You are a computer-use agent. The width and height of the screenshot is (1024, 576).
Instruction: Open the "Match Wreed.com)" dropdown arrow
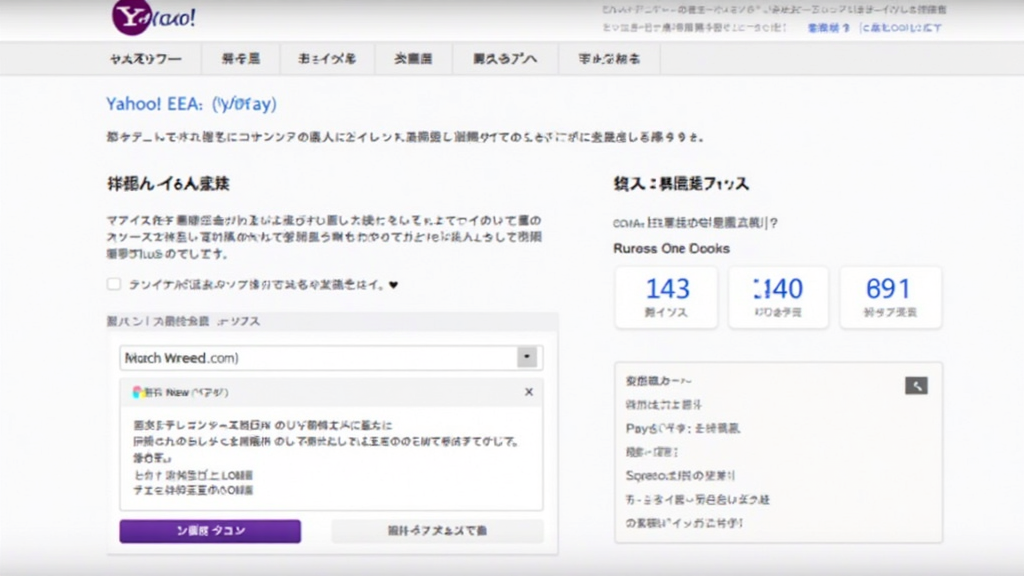(x=527, y=358)
